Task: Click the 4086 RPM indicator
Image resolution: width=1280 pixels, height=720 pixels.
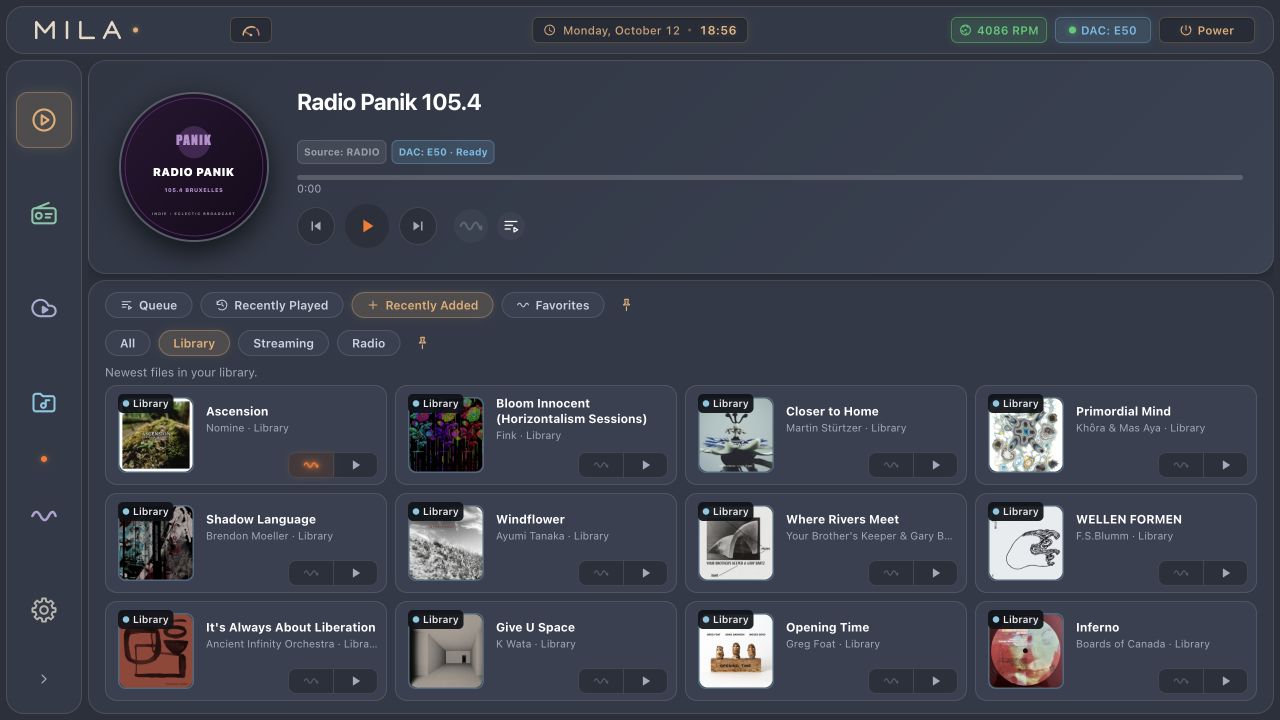Action: pyautogui.click(x=999, y=30)
